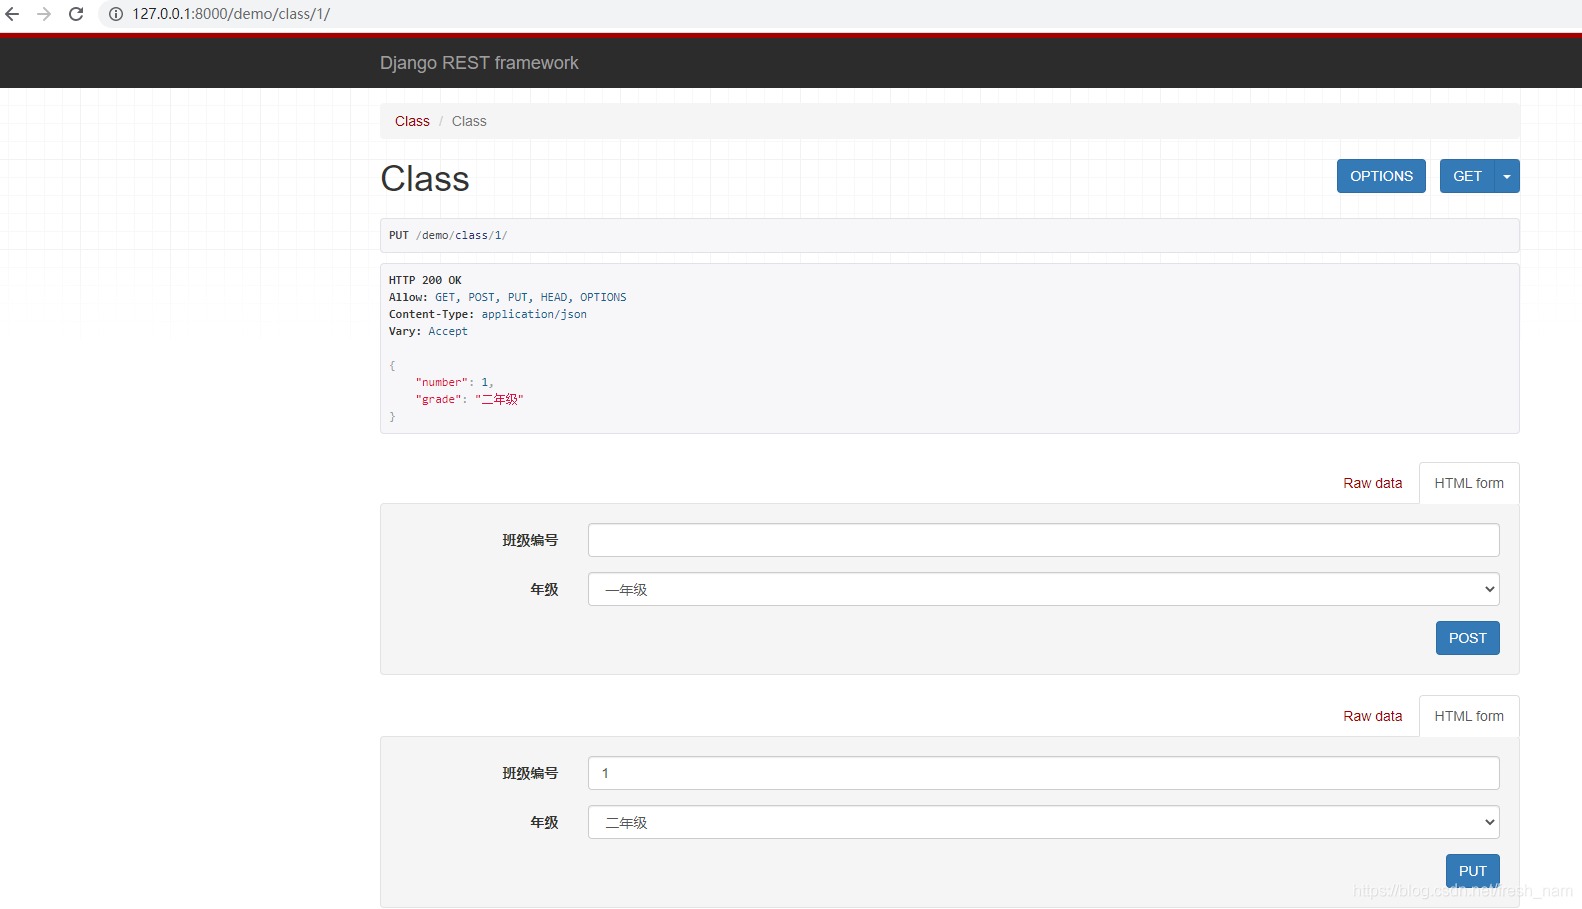Select HTML form tab in POST form
Screen dimensions: 1582x909
1469,483
